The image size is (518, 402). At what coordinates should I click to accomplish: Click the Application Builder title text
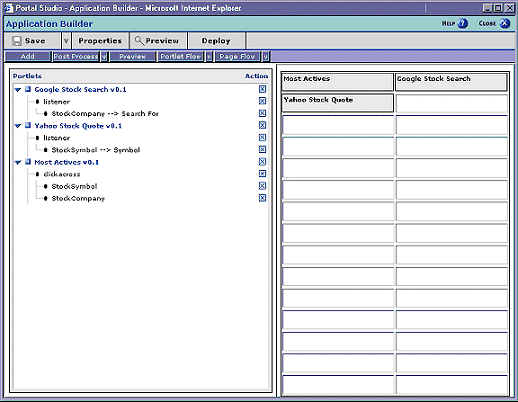[49, 24]
